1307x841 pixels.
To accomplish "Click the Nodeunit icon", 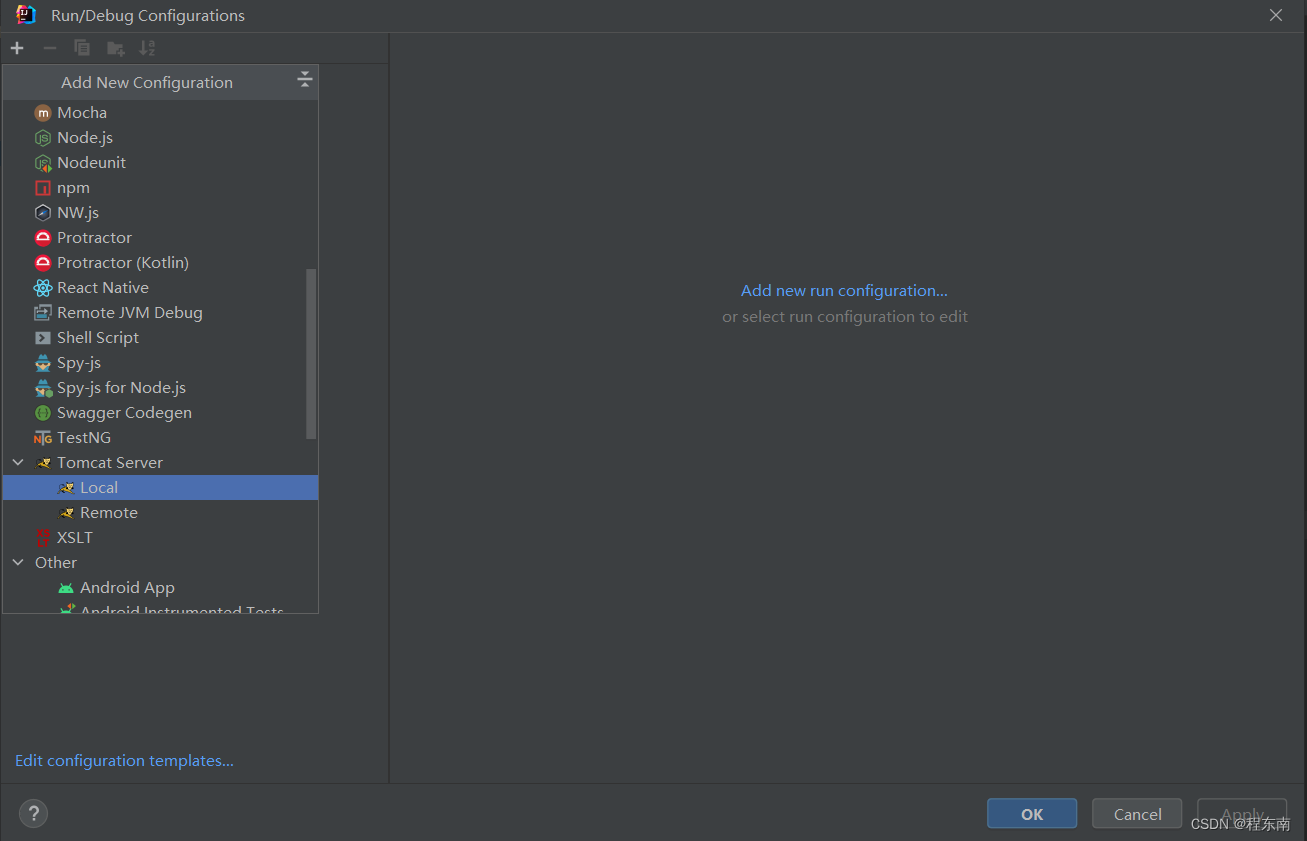I will pyautogui.click(x=42, y=163).
